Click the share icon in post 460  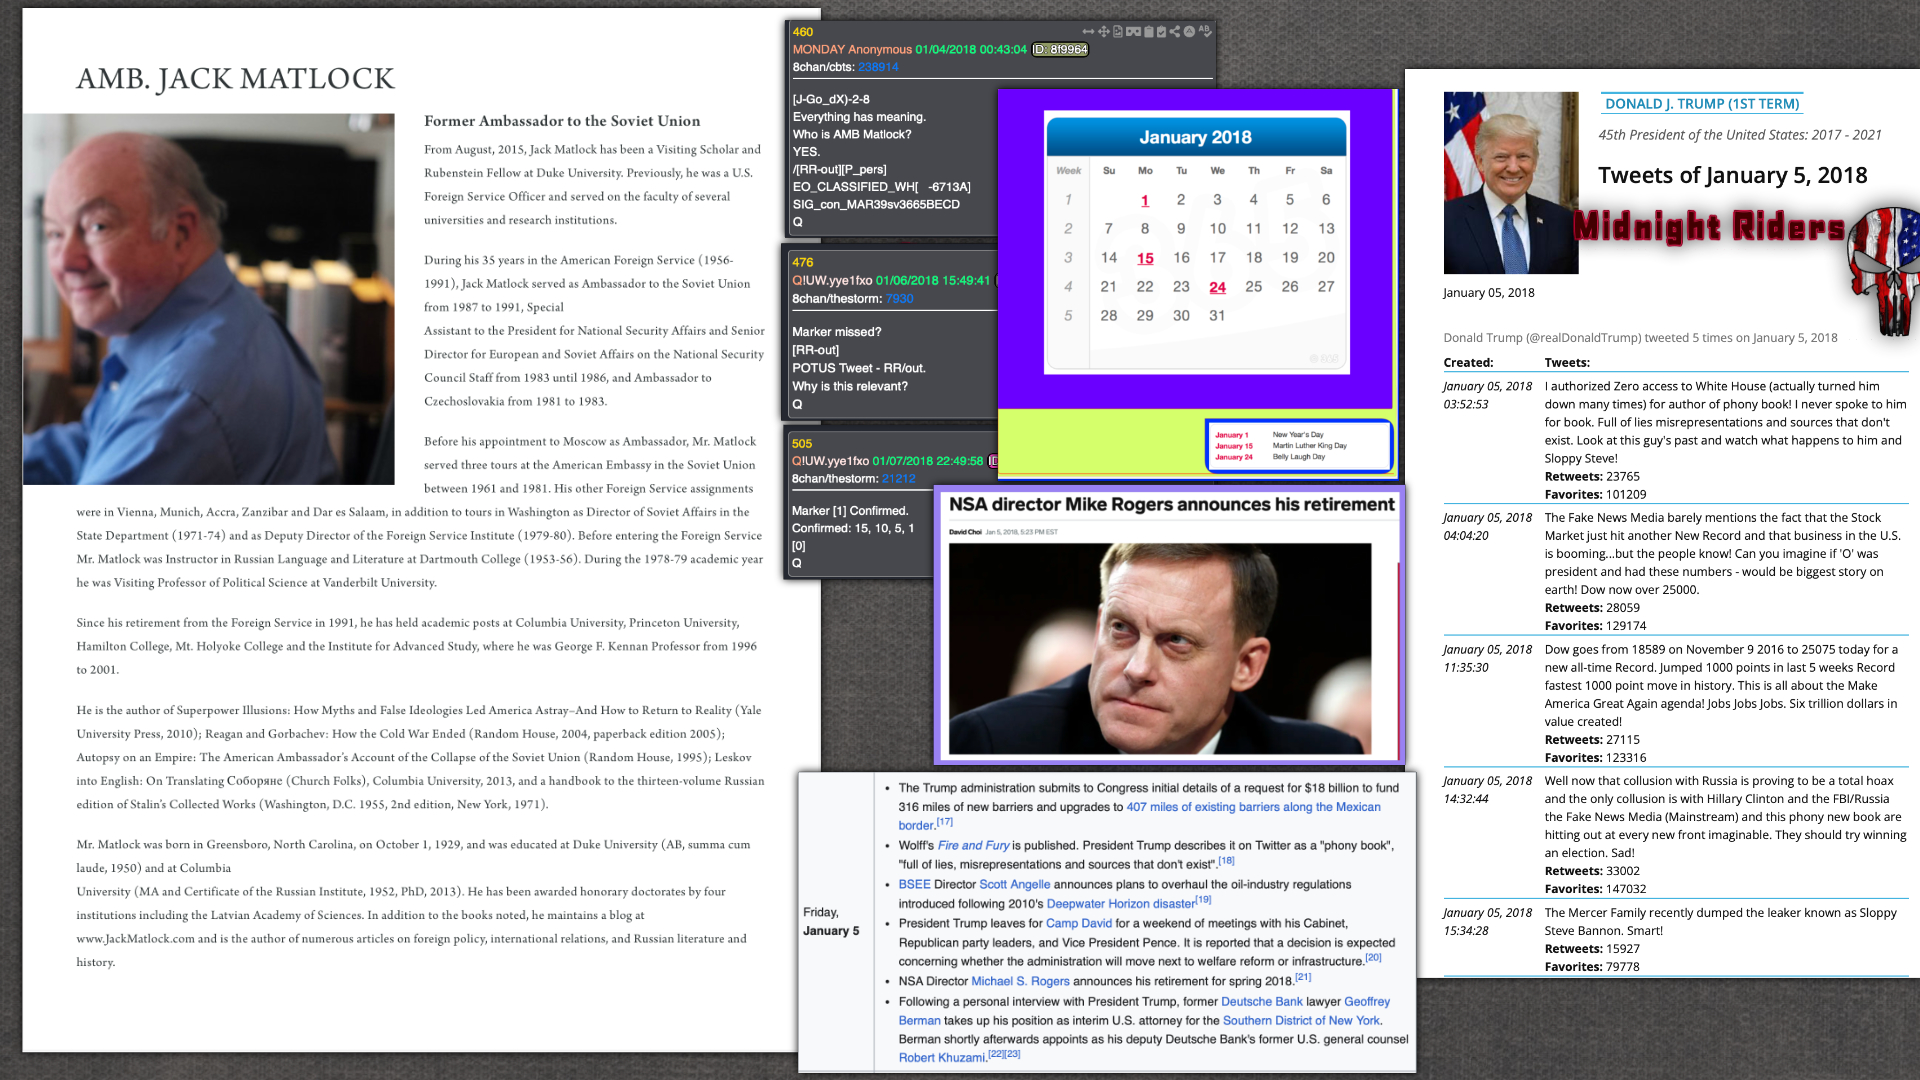click(x=1175, y=31)
